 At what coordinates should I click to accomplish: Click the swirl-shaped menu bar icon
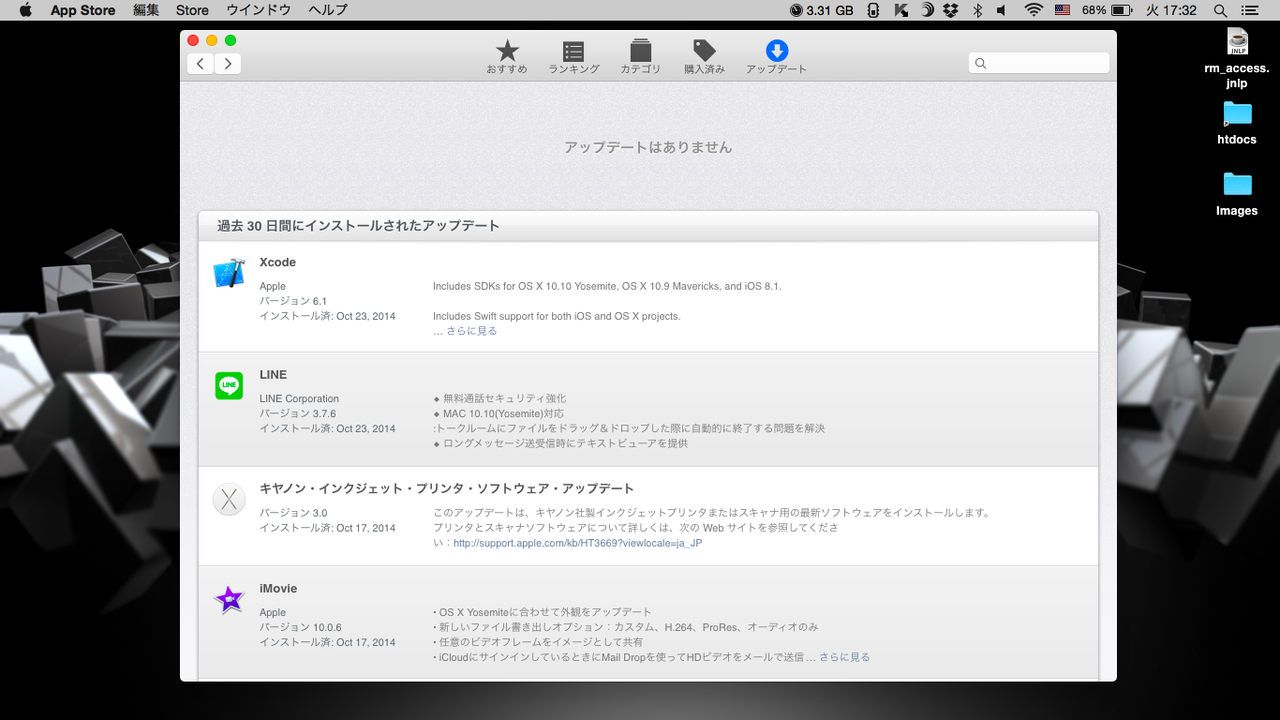[x=927, y=10]
